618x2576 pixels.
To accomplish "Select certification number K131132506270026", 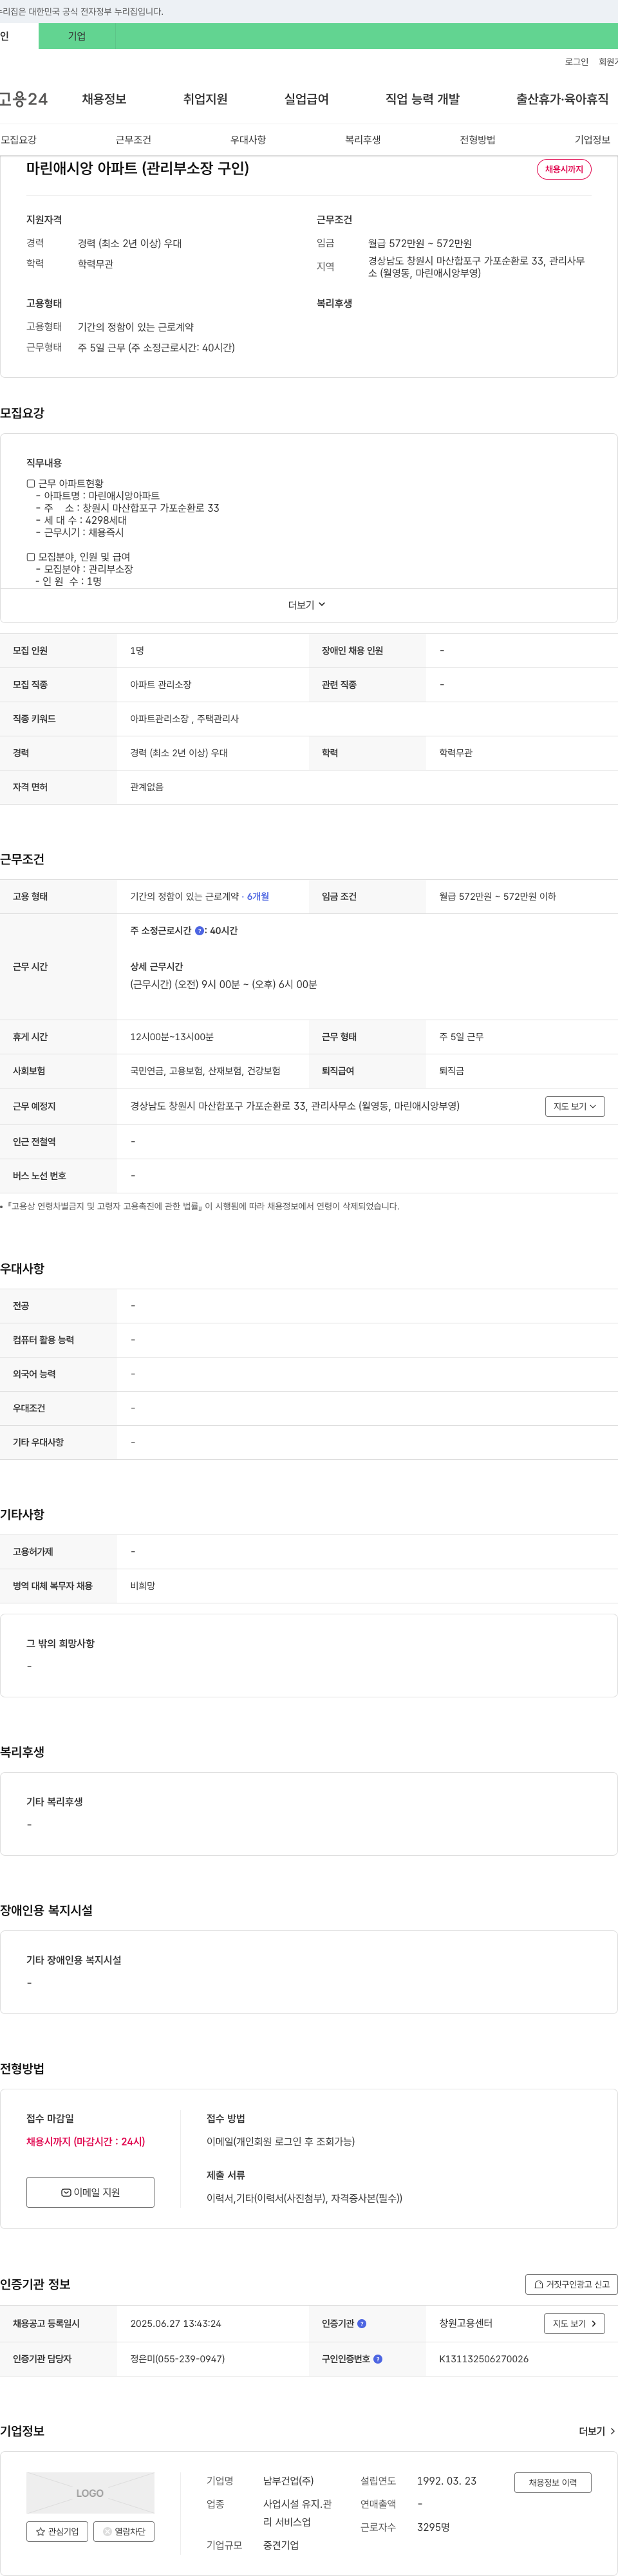I will 484,2359.
